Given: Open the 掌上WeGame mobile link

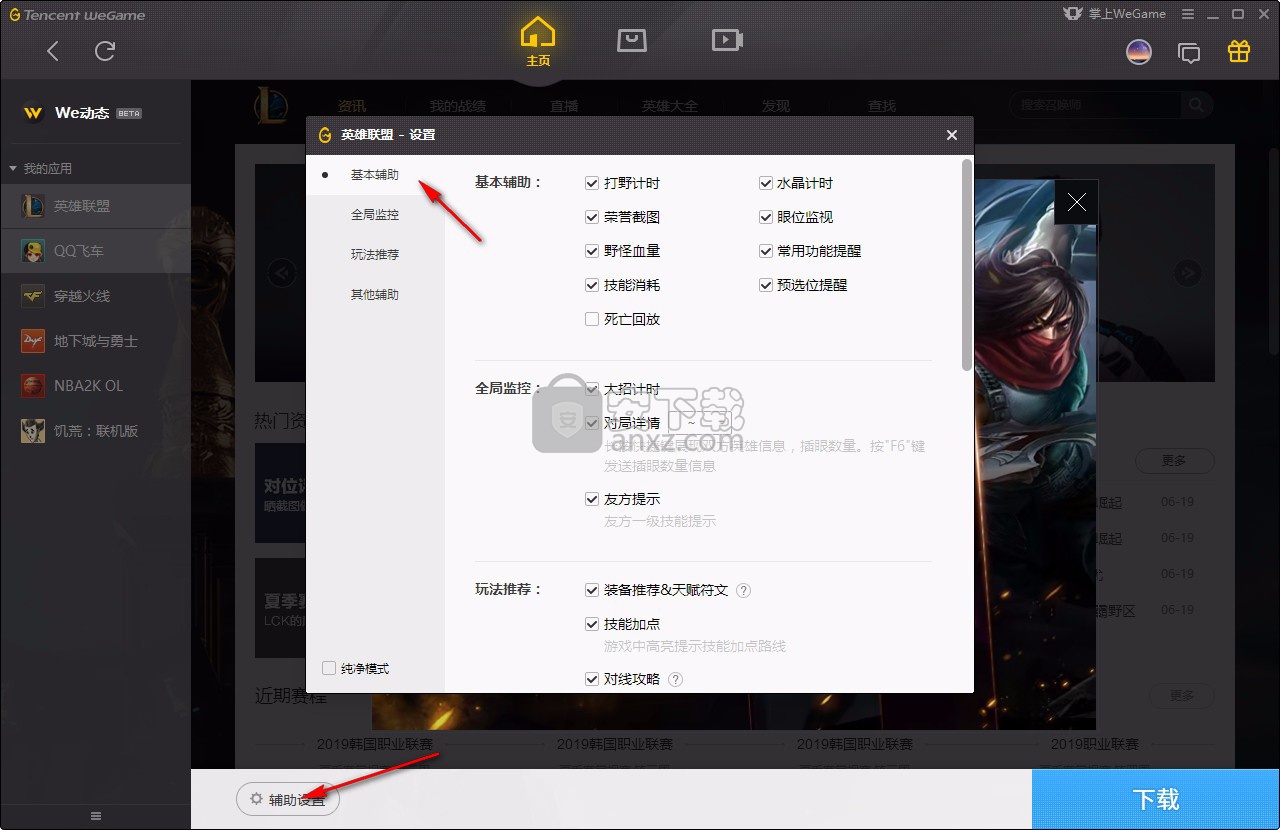Looking at the screenshot, I should (1114, 14).
